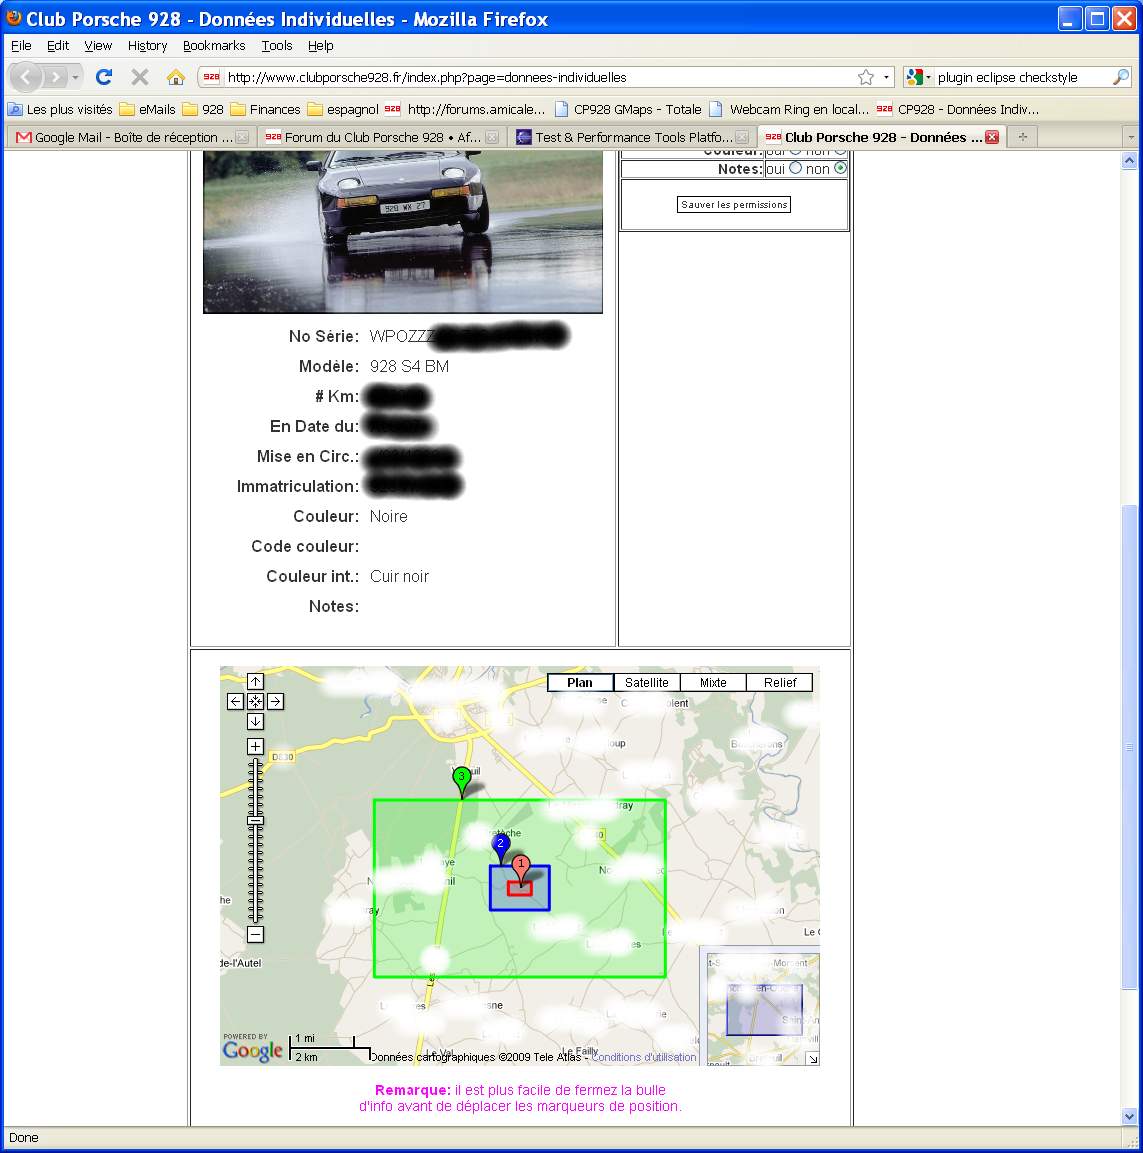
Task: Open the Edit menu
Action: (x=57, y=46)
